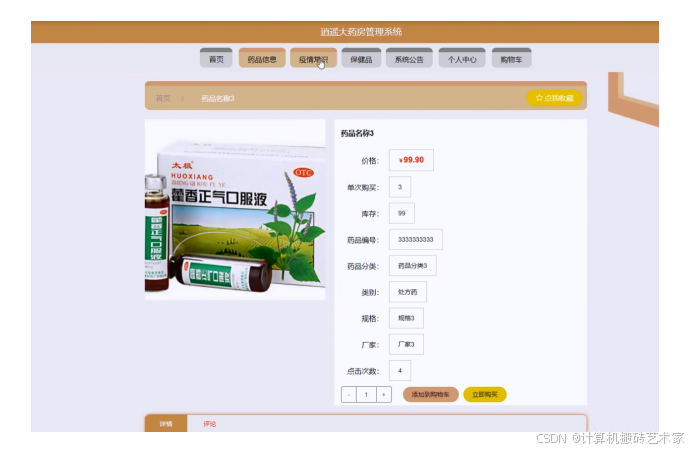
Task: Click the 单次购买 value 3
Action: tap(399, 187)
